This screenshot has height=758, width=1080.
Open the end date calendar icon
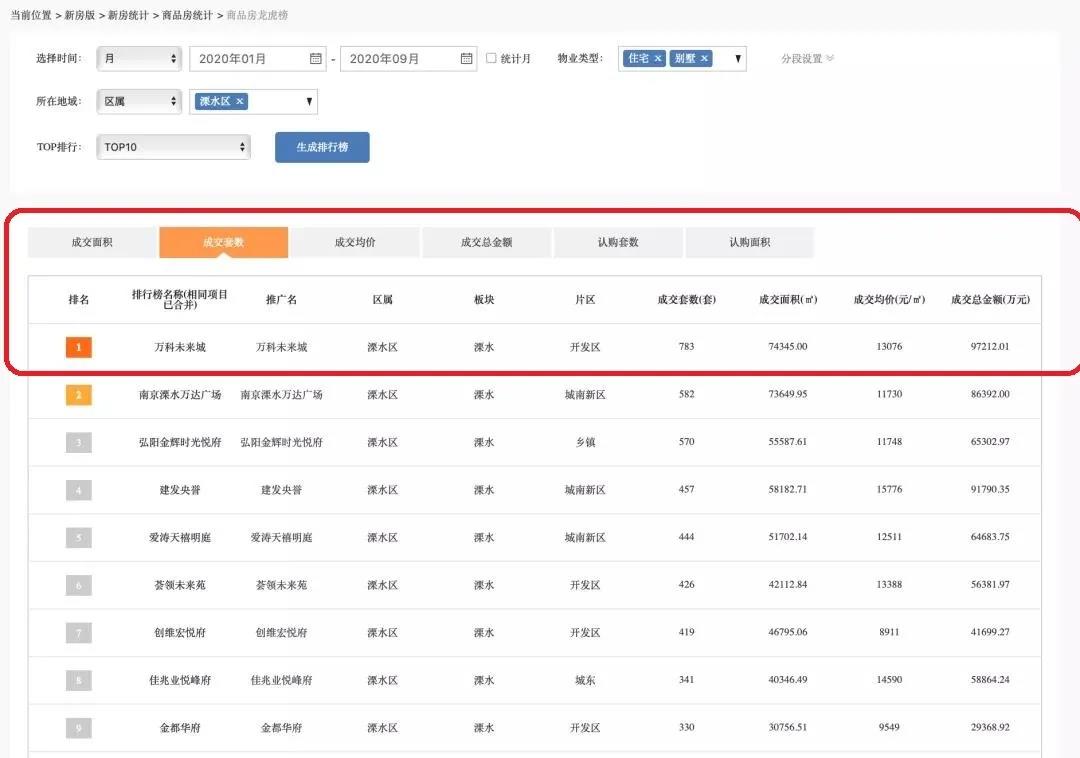467,59
